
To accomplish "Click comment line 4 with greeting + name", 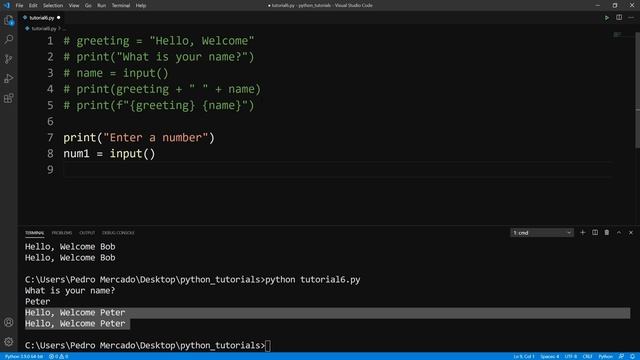I will click(162, 89).
